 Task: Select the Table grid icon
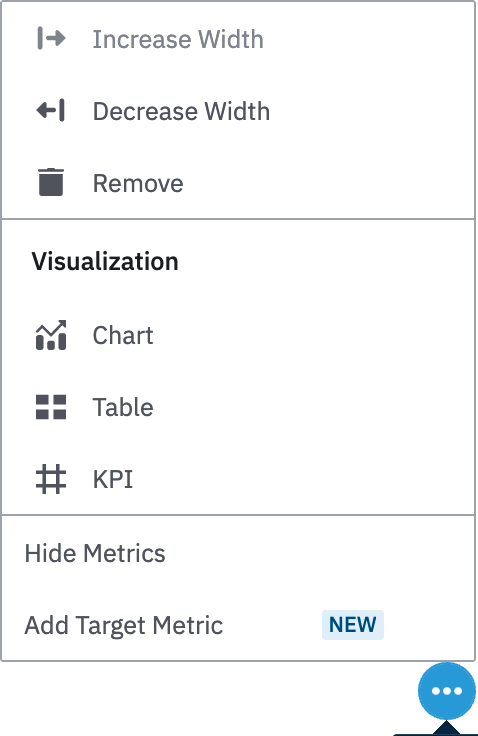coord(51,407)
